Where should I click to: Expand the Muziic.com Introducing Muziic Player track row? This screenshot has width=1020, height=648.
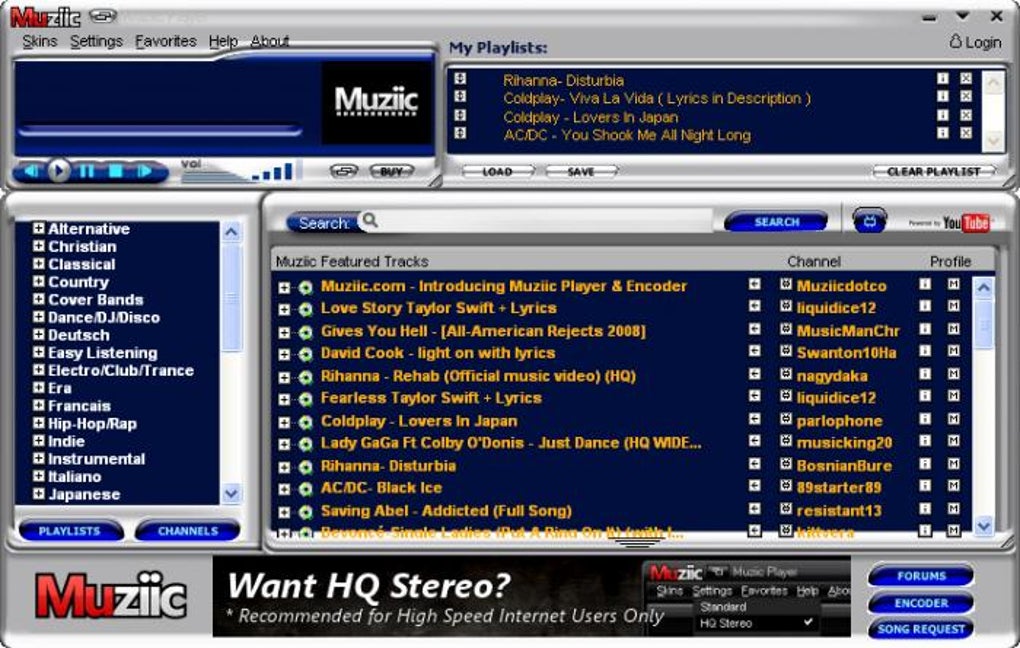coord(284,288)
